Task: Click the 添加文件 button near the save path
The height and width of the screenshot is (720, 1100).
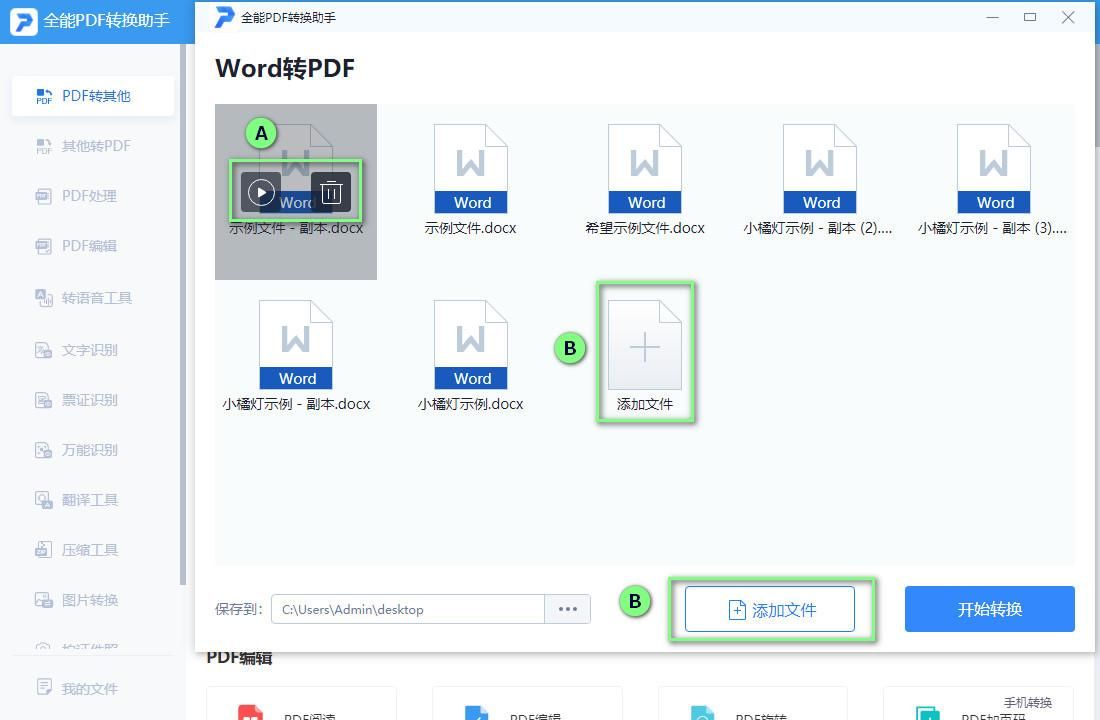Action: [770, 609]
